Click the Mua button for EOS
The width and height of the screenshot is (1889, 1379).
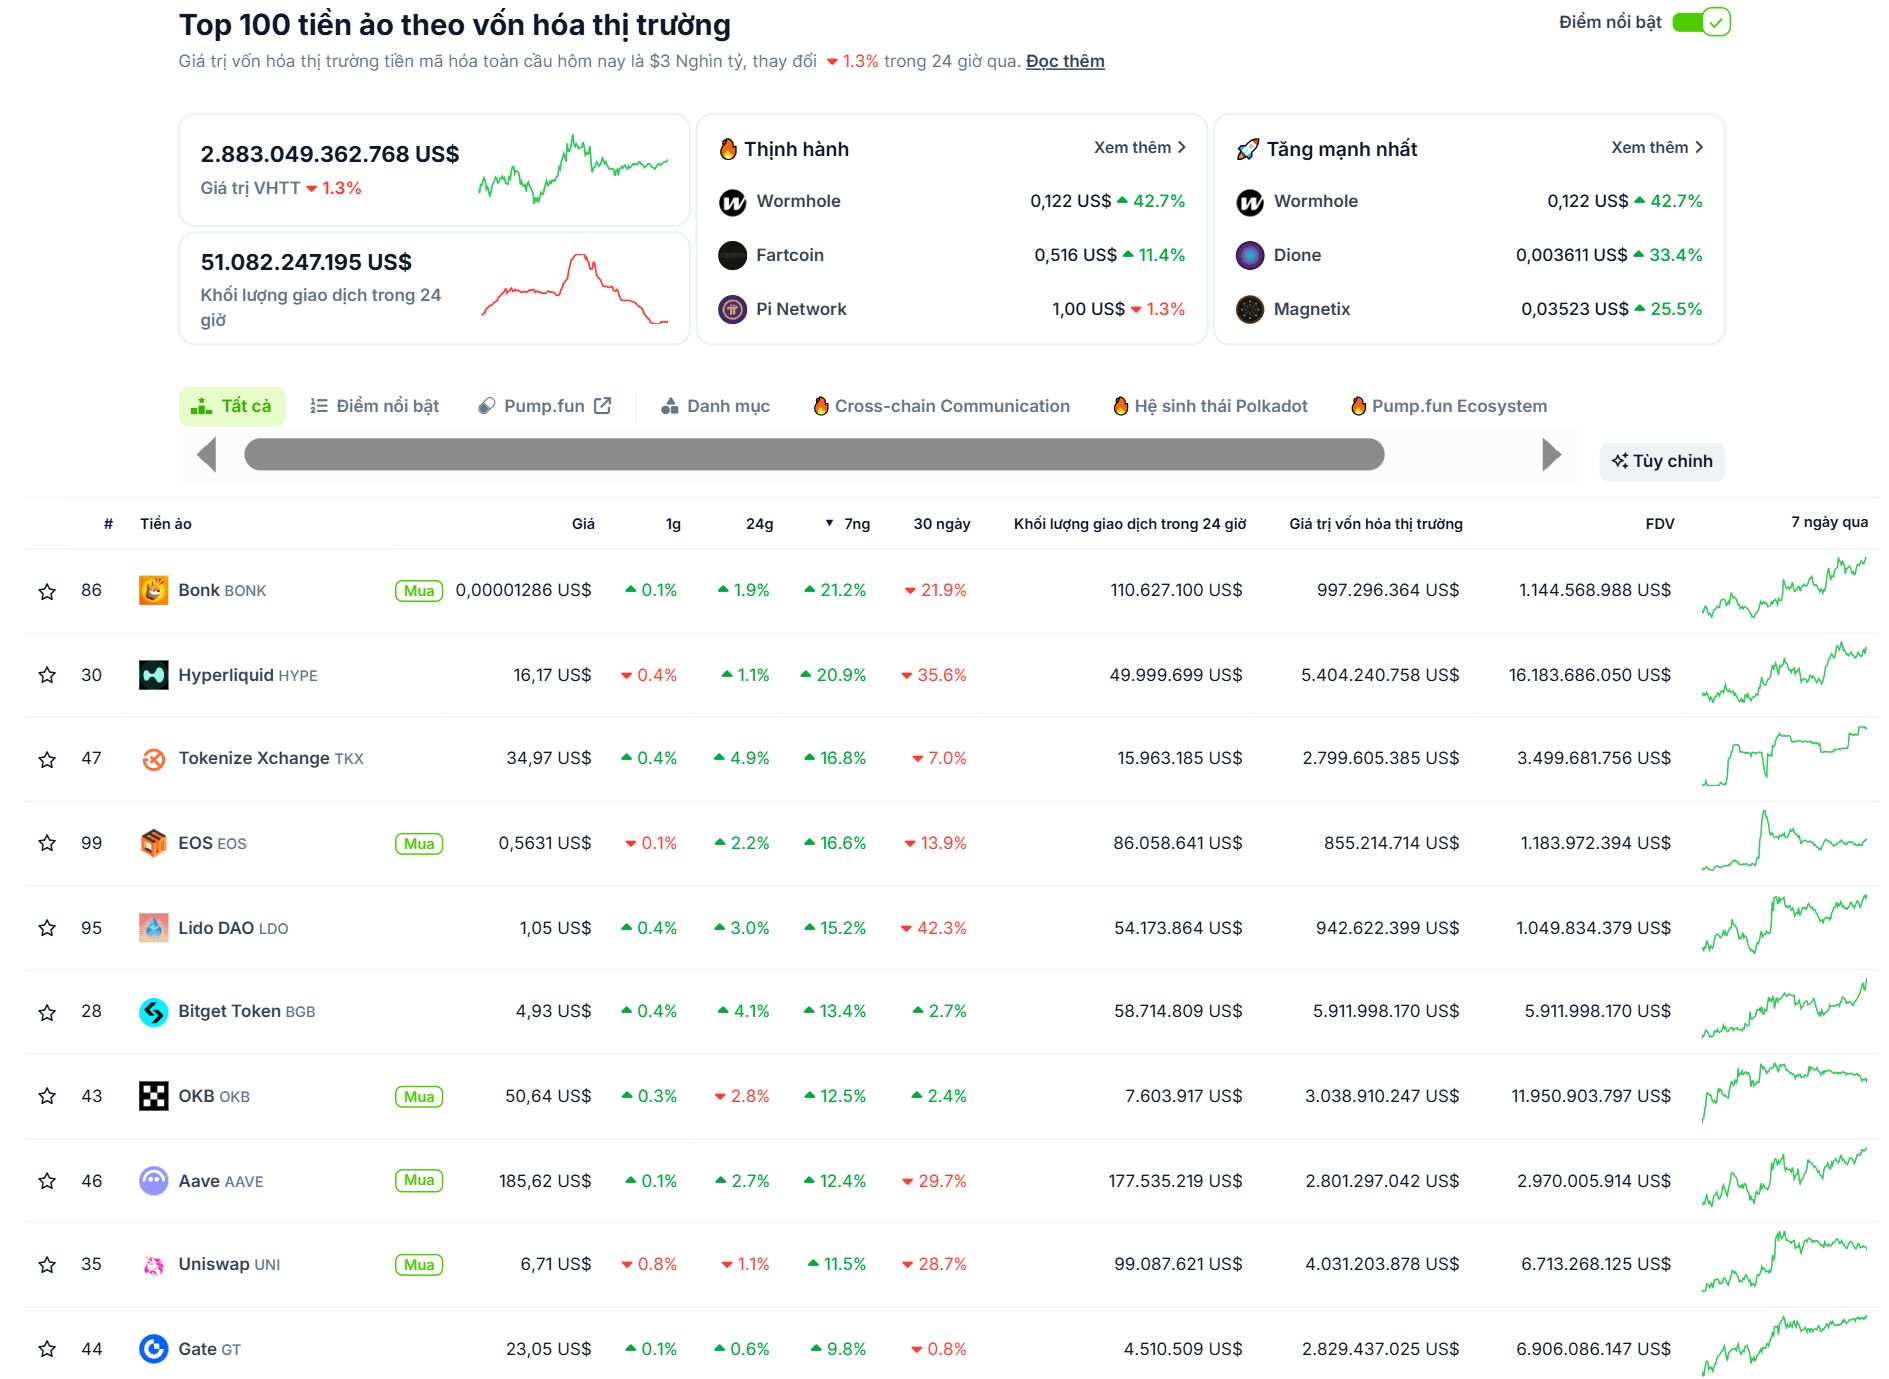(419, 844)
